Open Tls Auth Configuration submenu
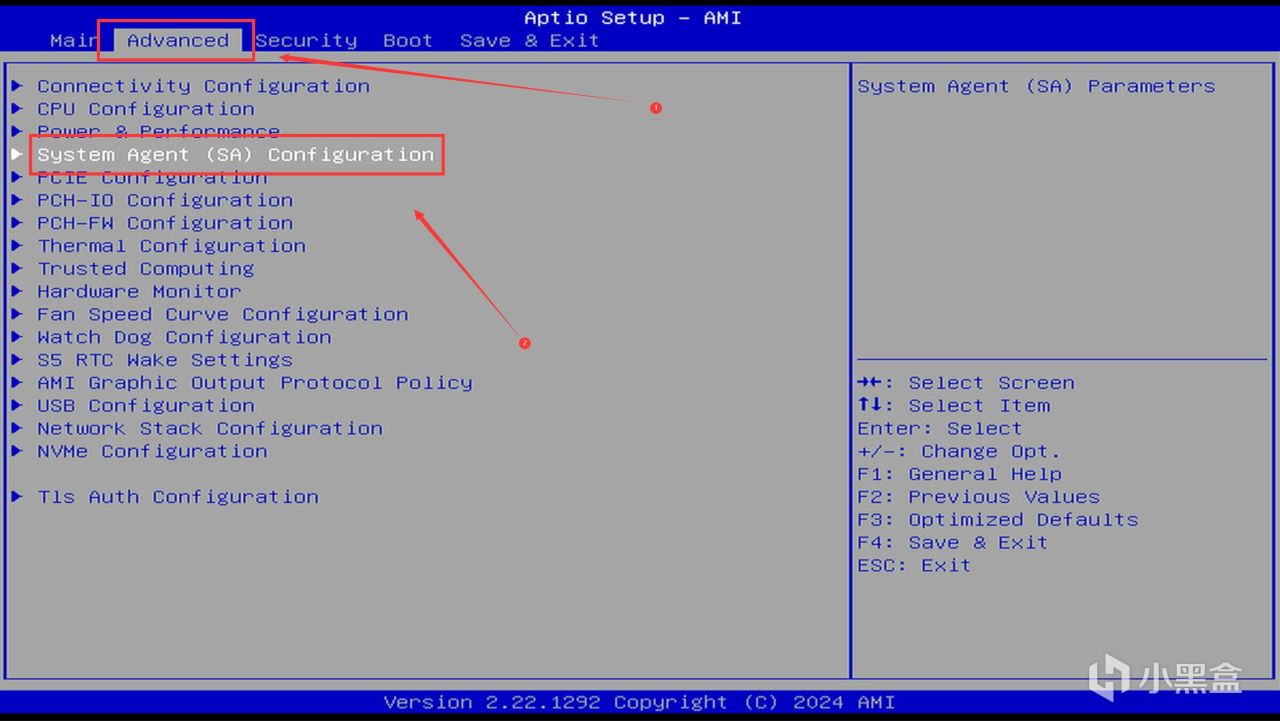This screenshot has height=721, width=1280. (x=178, y=497)
